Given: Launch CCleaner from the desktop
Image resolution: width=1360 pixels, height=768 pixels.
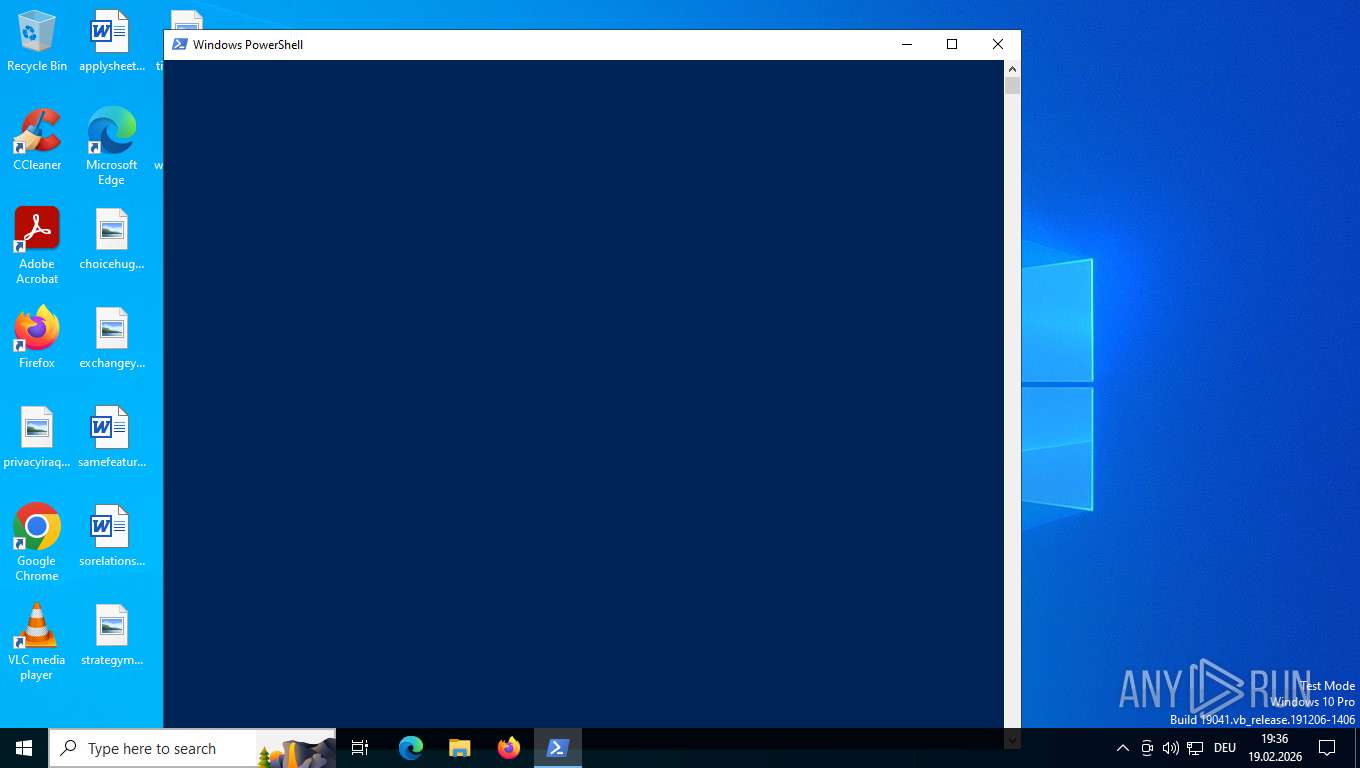Looking at the screenshot, I should coord(37,140).
